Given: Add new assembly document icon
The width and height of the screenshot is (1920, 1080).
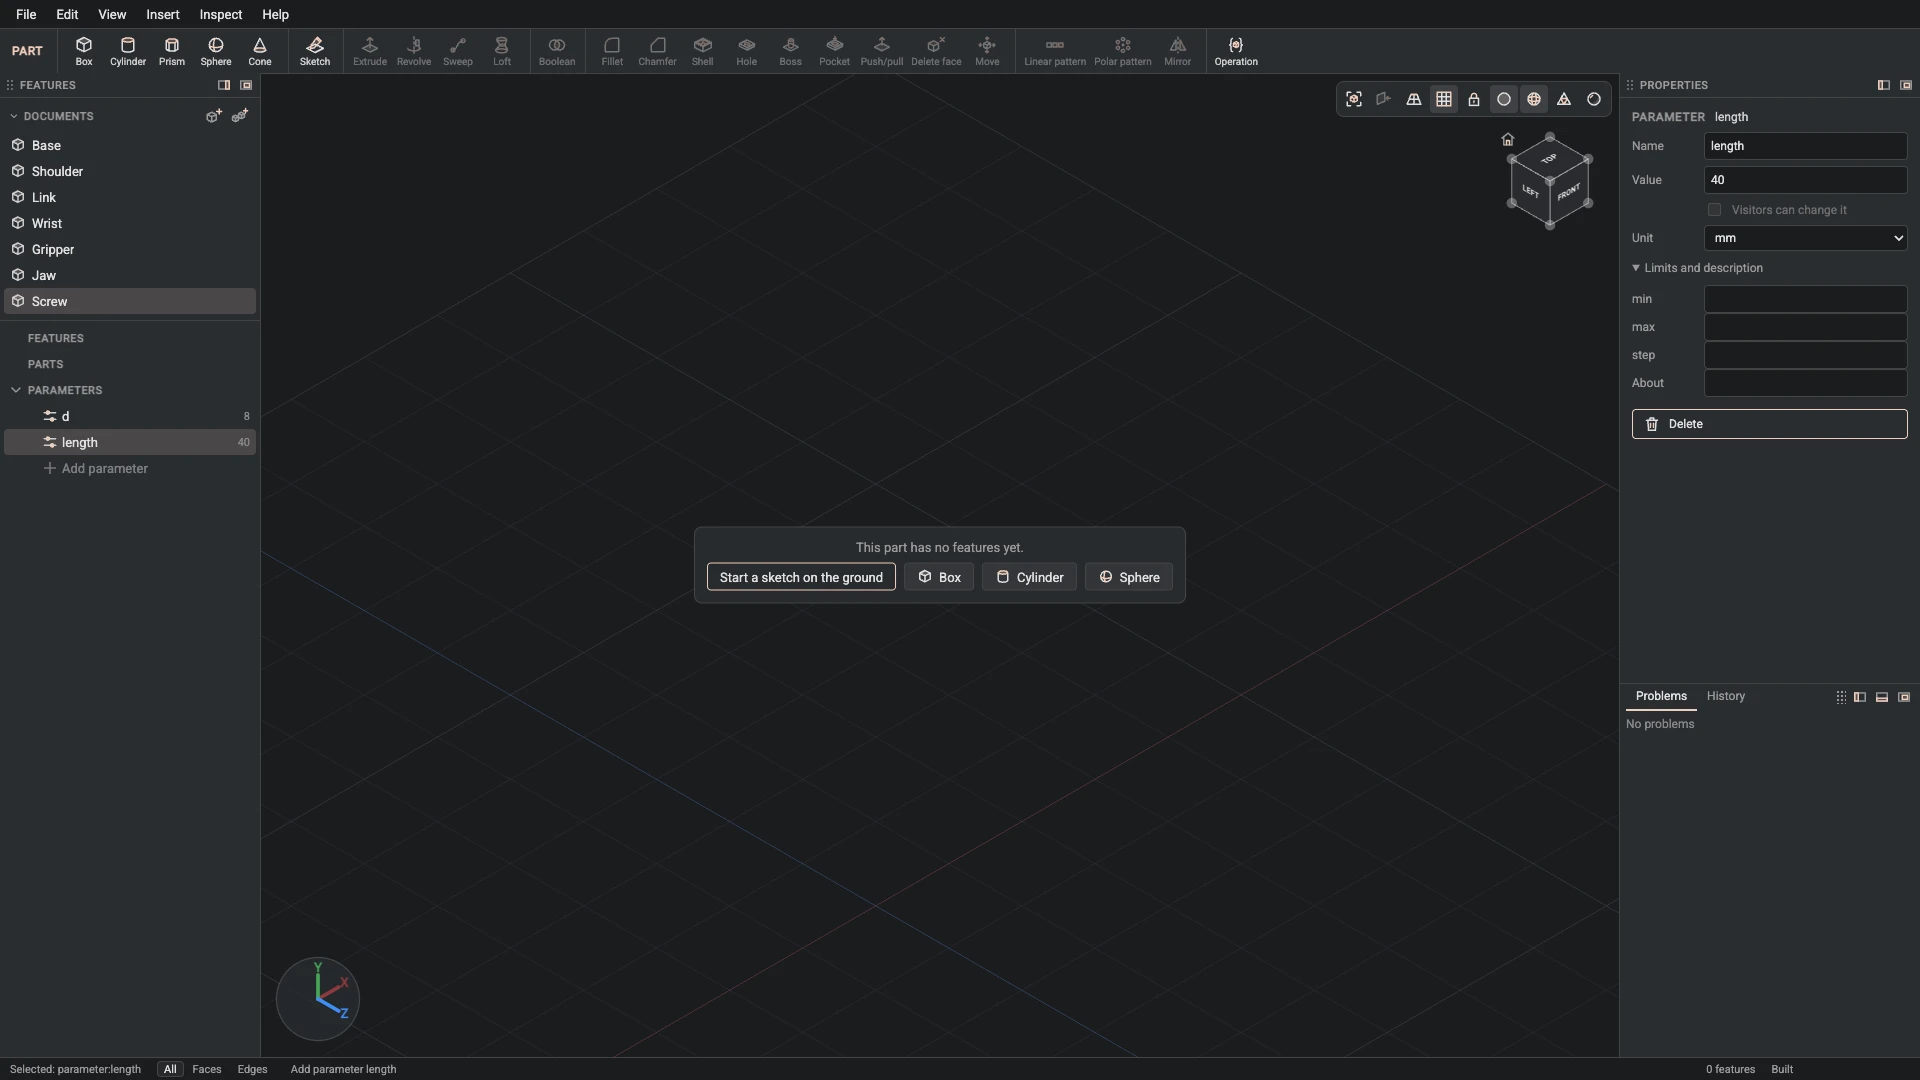Looking at the screenshot, I should [240, 116].
